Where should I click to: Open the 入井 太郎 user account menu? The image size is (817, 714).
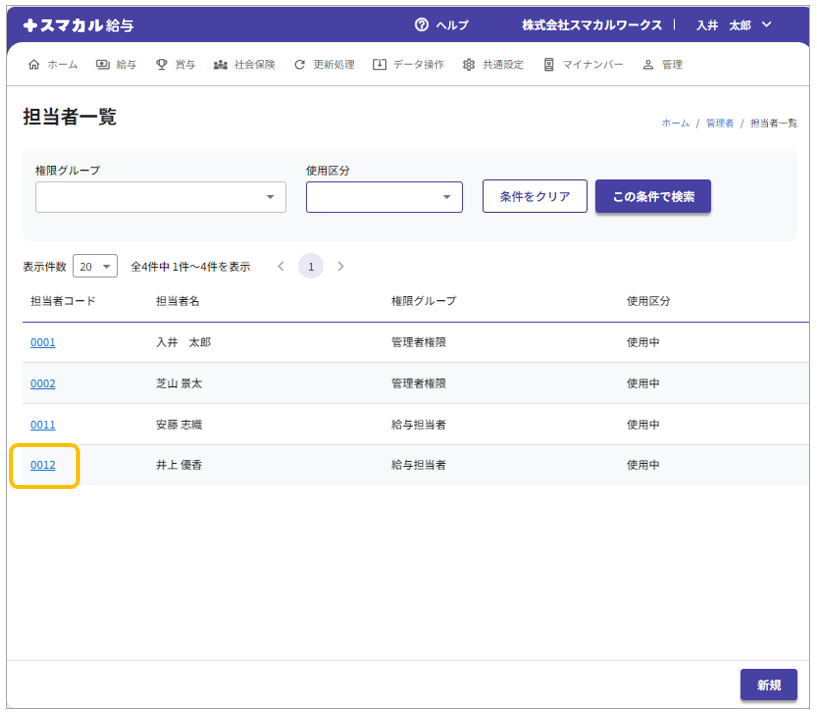point(735,25)
